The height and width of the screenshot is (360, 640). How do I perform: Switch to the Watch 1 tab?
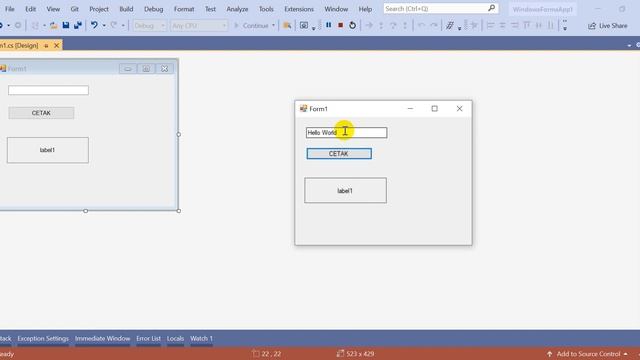coord(202,338)
